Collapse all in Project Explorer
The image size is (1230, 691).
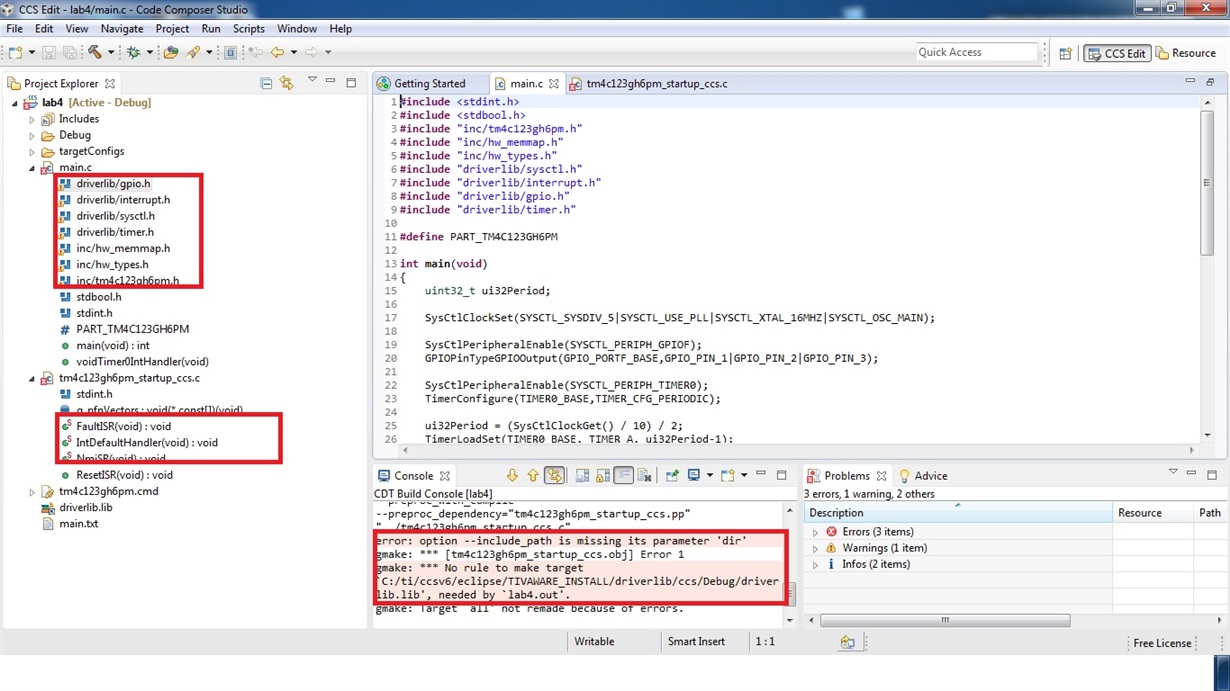click(266, 83)
